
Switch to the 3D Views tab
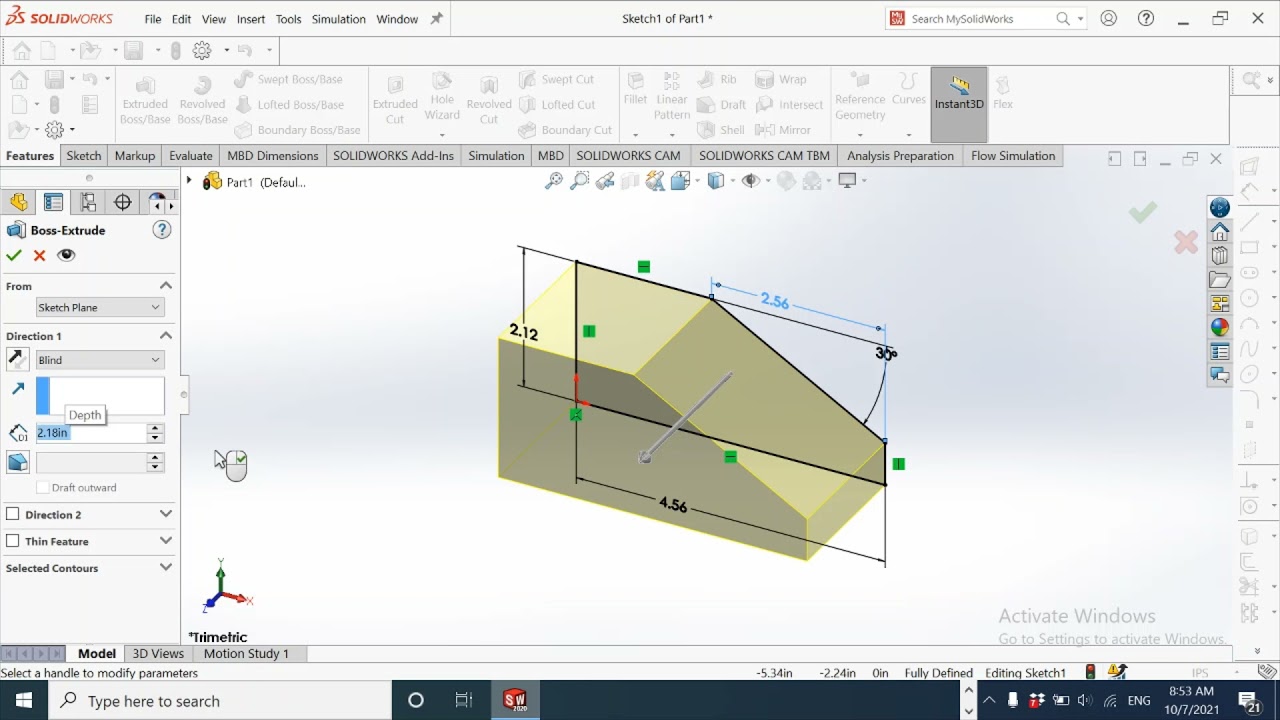pos(158,653)
